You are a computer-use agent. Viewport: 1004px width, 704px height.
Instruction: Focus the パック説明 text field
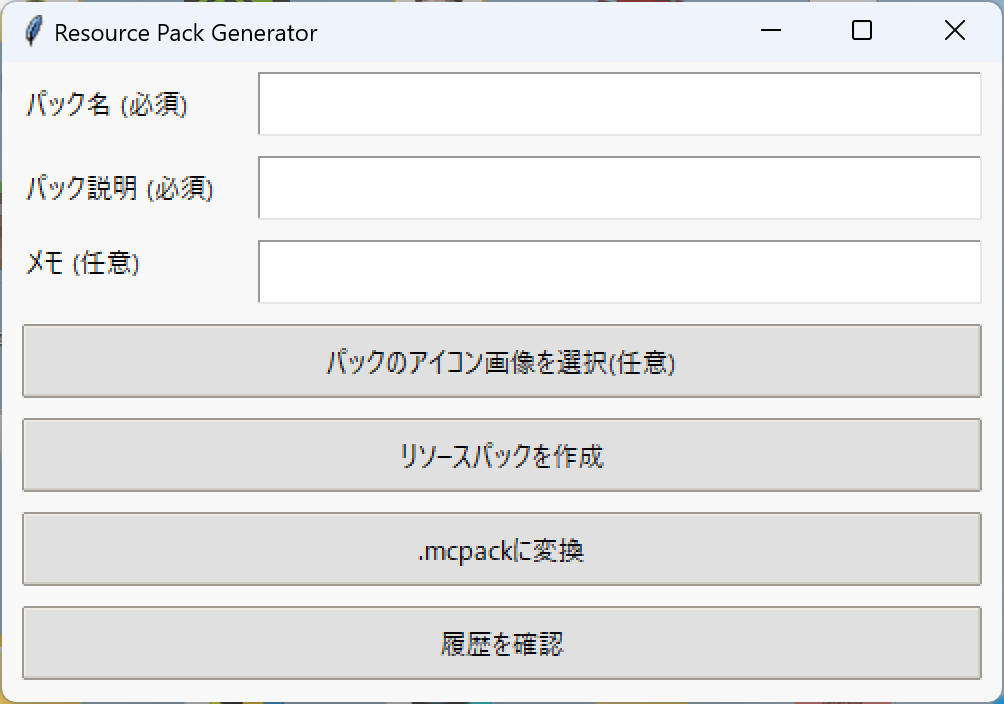coord(619,187)
